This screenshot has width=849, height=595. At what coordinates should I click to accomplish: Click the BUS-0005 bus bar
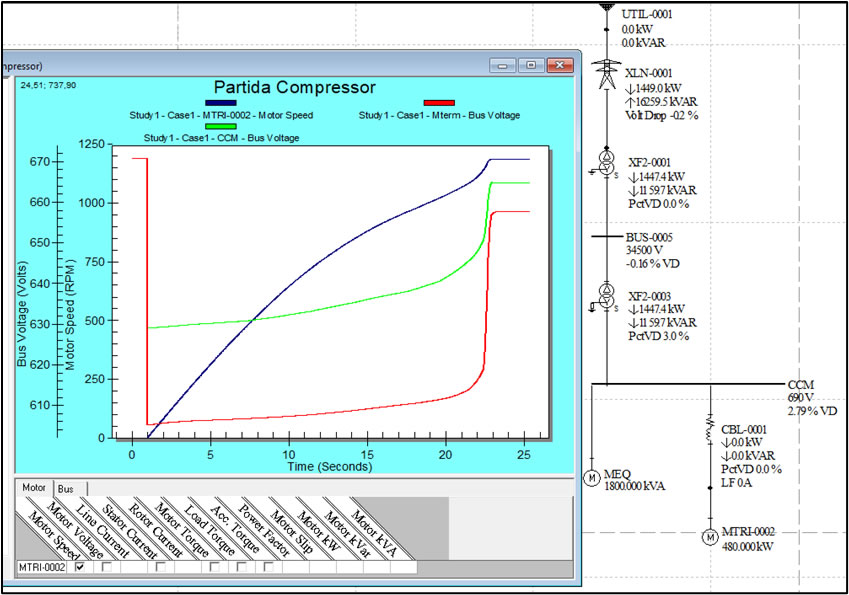coord(605,237)
